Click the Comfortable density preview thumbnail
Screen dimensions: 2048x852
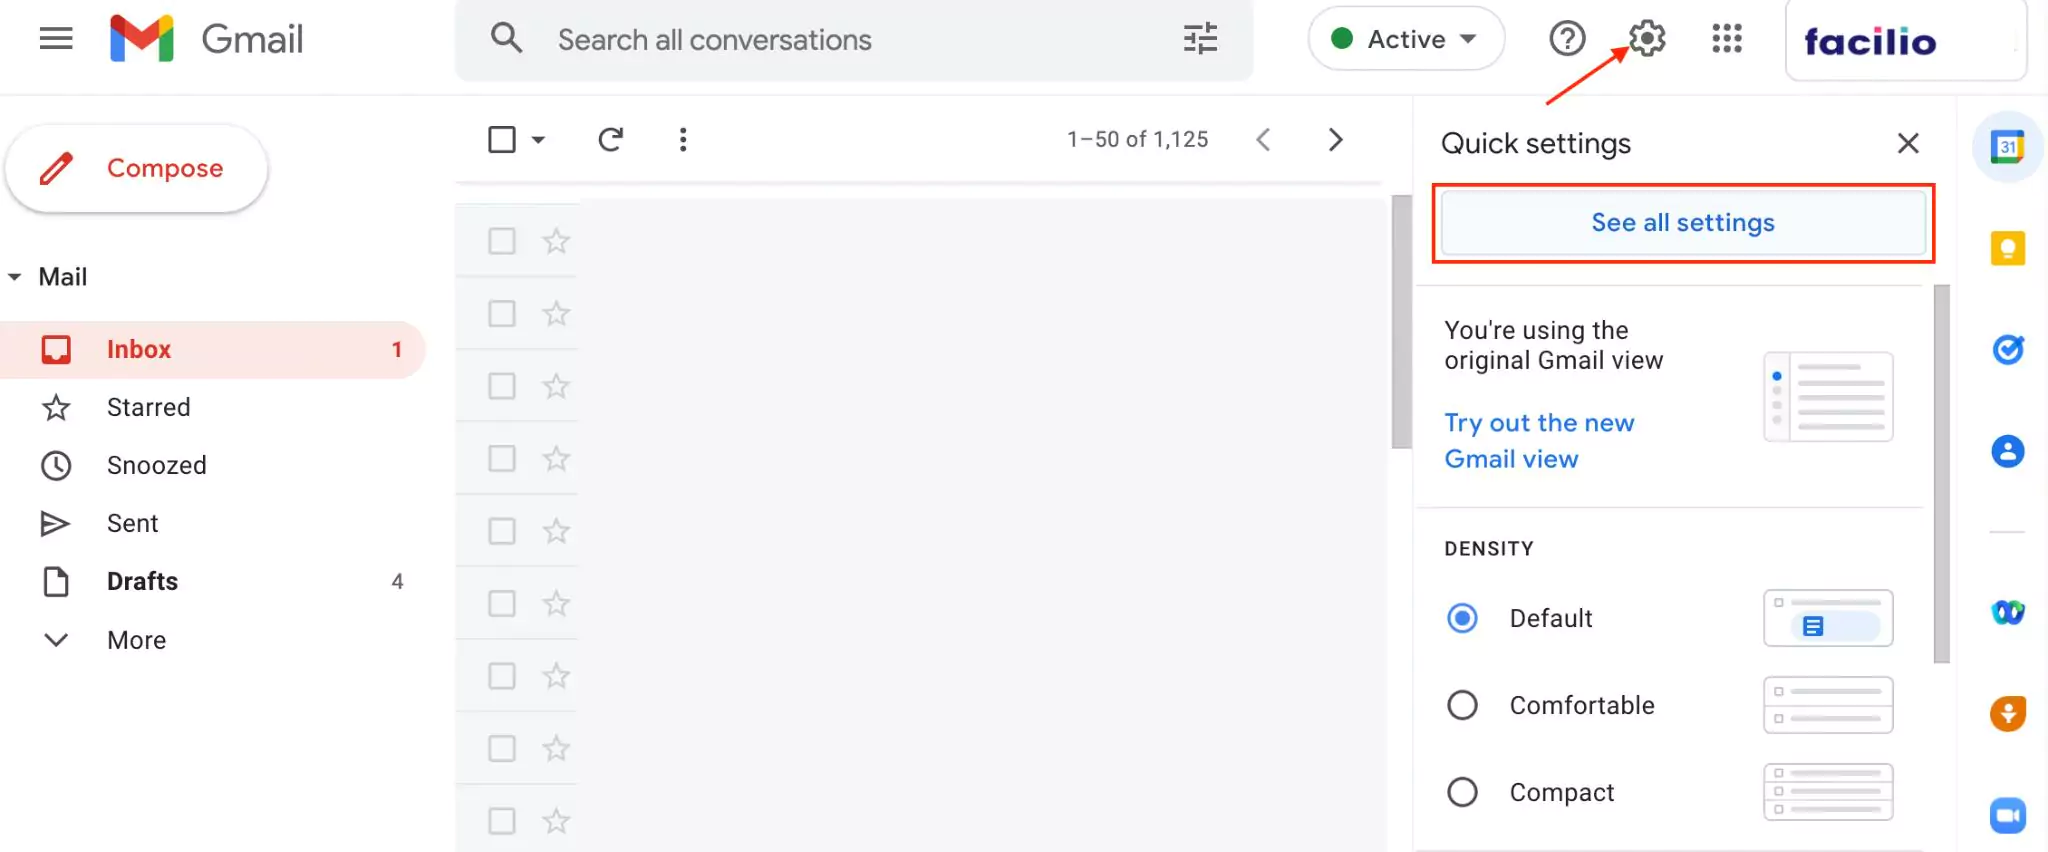1828,705
